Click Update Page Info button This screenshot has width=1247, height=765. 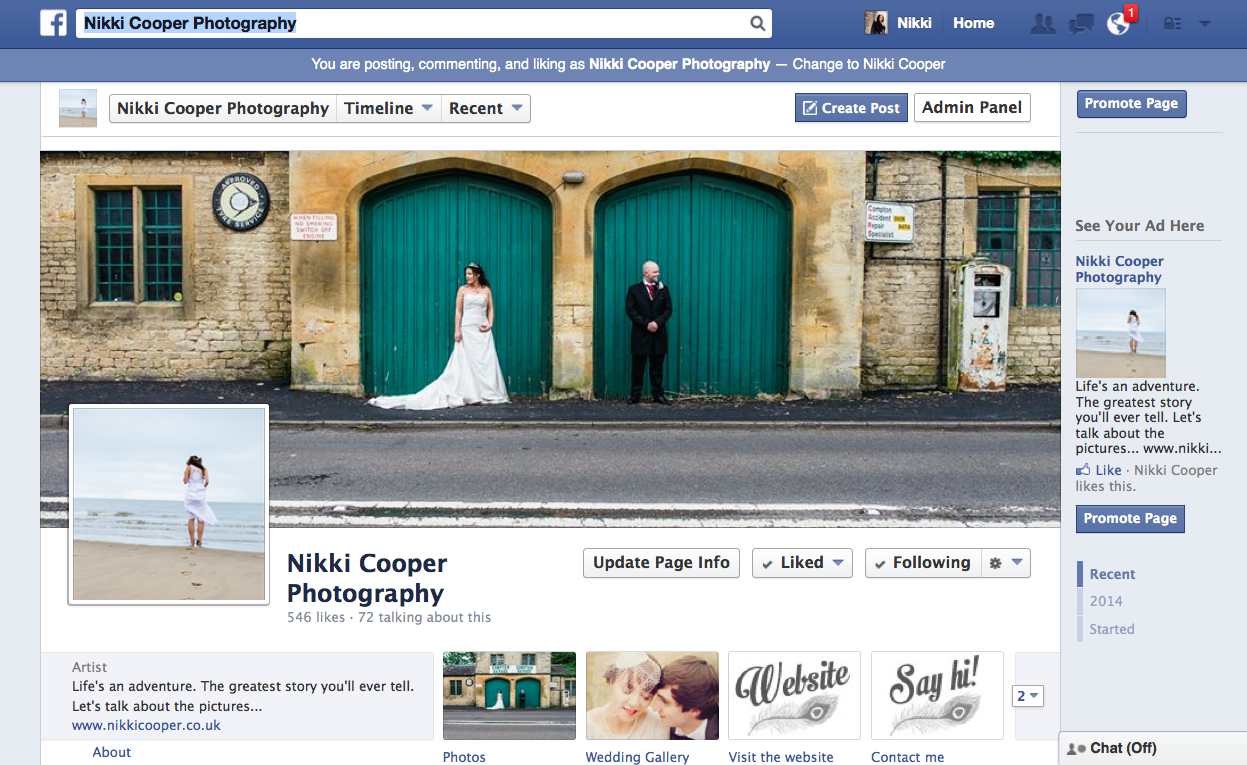661,563
